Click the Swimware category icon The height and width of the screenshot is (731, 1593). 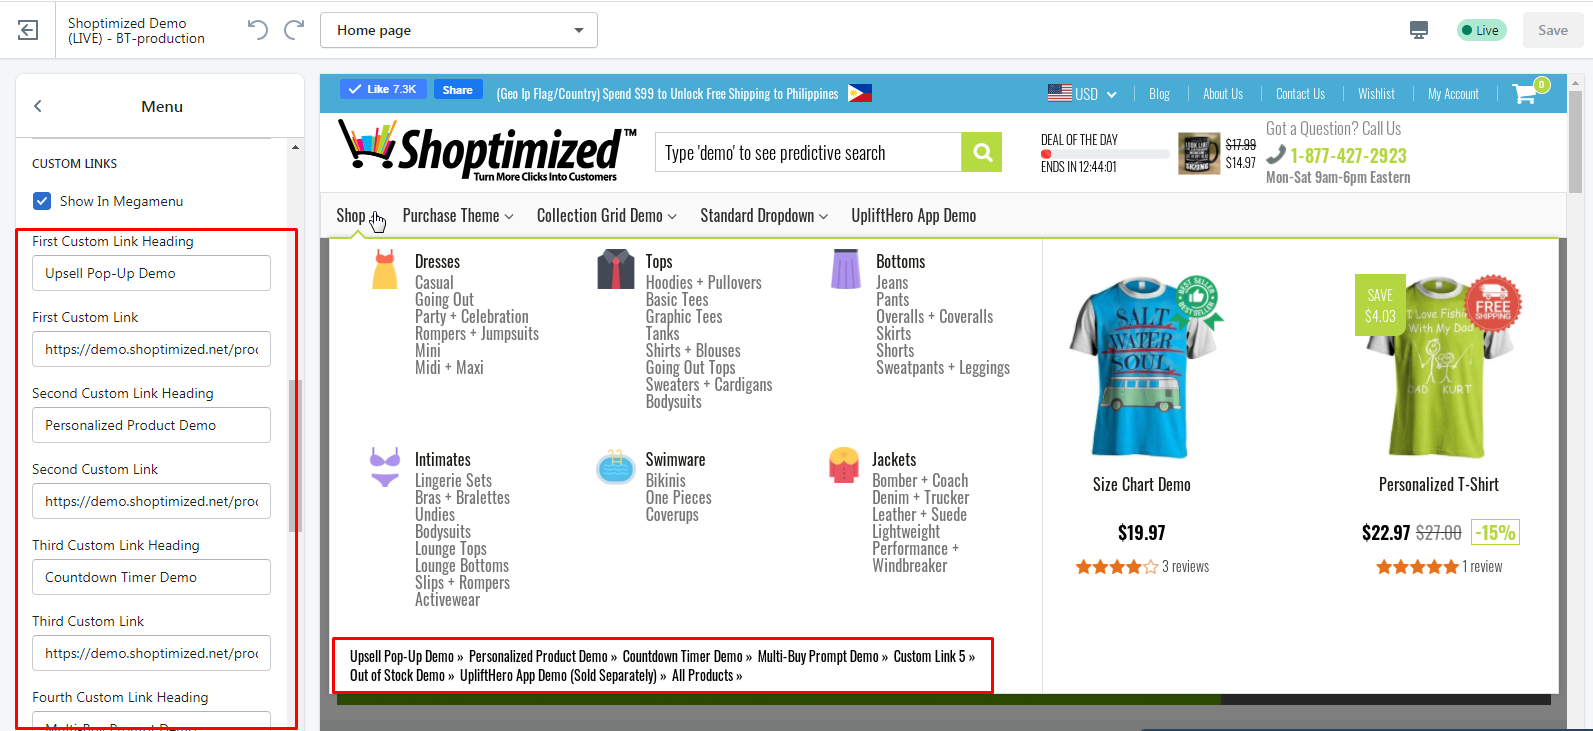pos(616,468)
